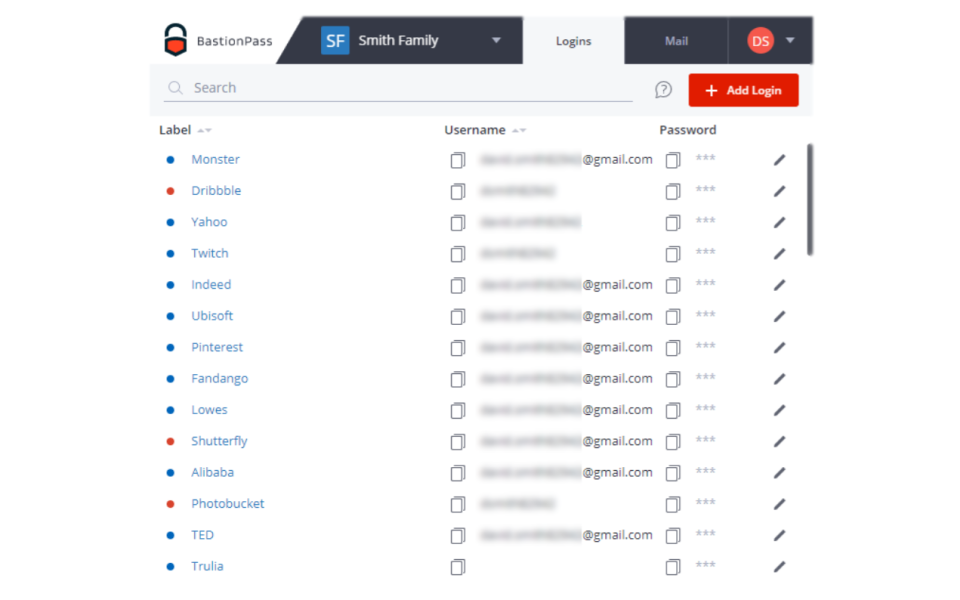Open the Twitch login link
The height and width of the screenshot is (600, 960).
tap(209, 253)
